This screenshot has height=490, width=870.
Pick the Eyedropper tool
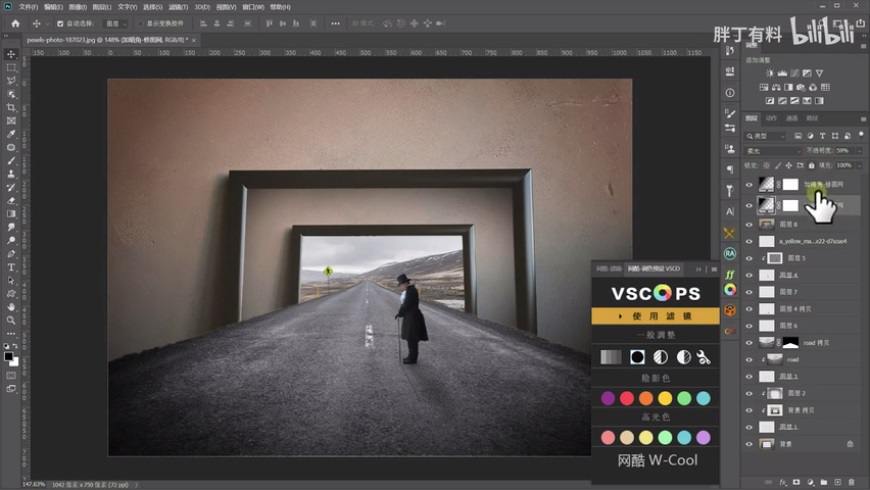[x=11, y=134]
